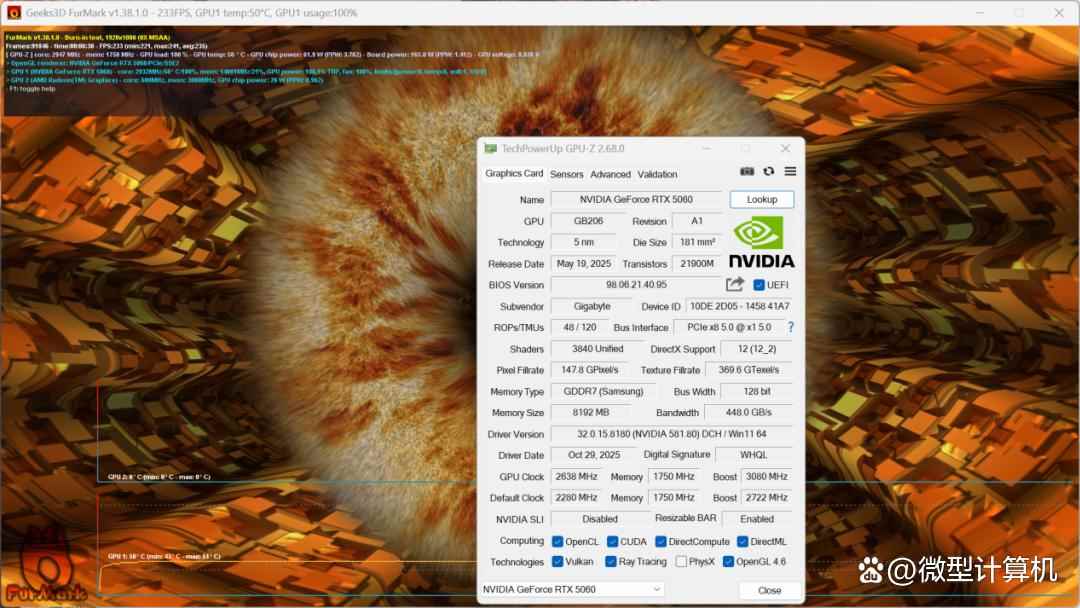
Task: Click the Texture Fillrate 369.6 GTexel/s
Action: point(749,370)
